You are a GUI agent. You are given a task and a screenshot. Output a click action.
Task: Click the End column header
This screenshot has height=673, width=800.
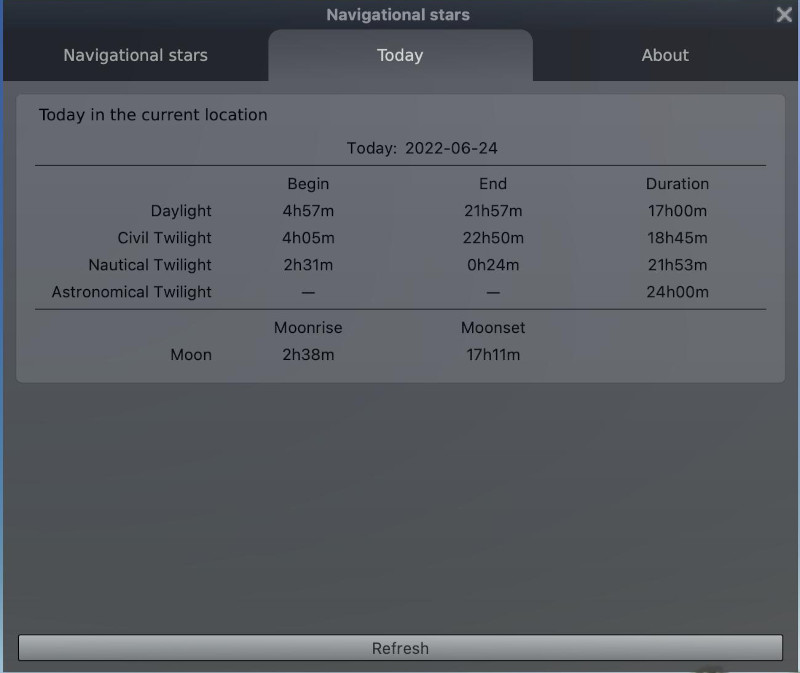click(493, 184)
